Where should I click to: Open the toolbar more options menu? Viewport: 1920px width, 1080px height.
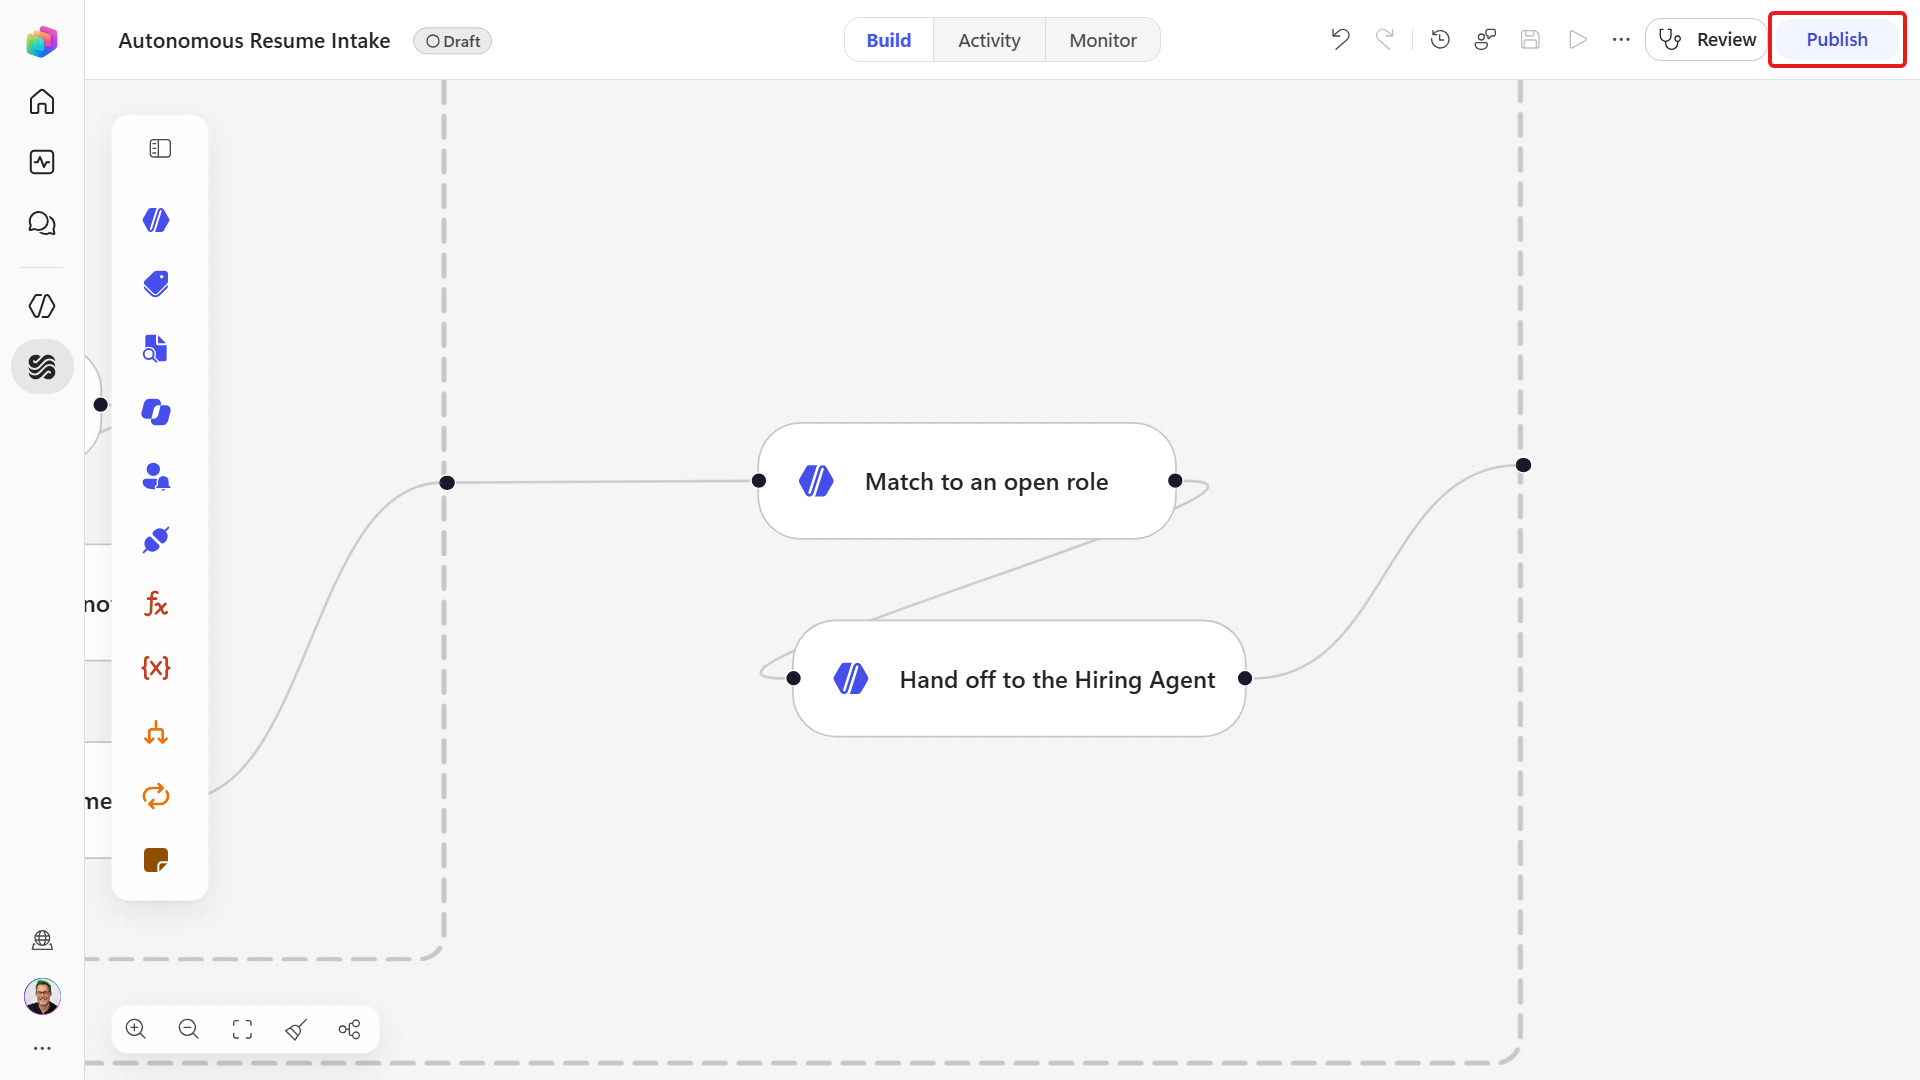tap(1621, 39)
